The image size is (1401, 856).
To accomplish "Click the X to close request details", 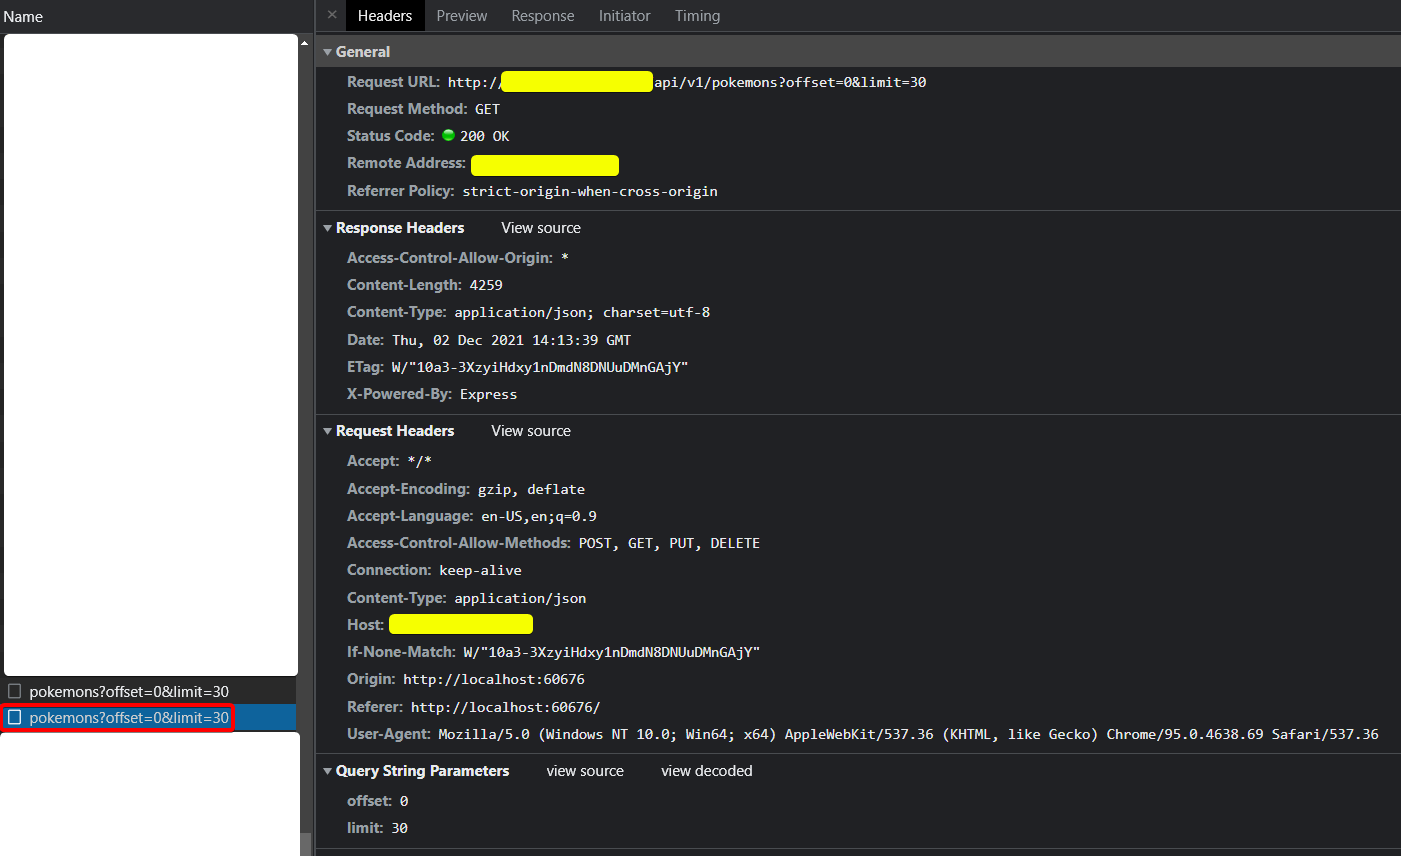I will pyautogui.click(x=331, y=15).
